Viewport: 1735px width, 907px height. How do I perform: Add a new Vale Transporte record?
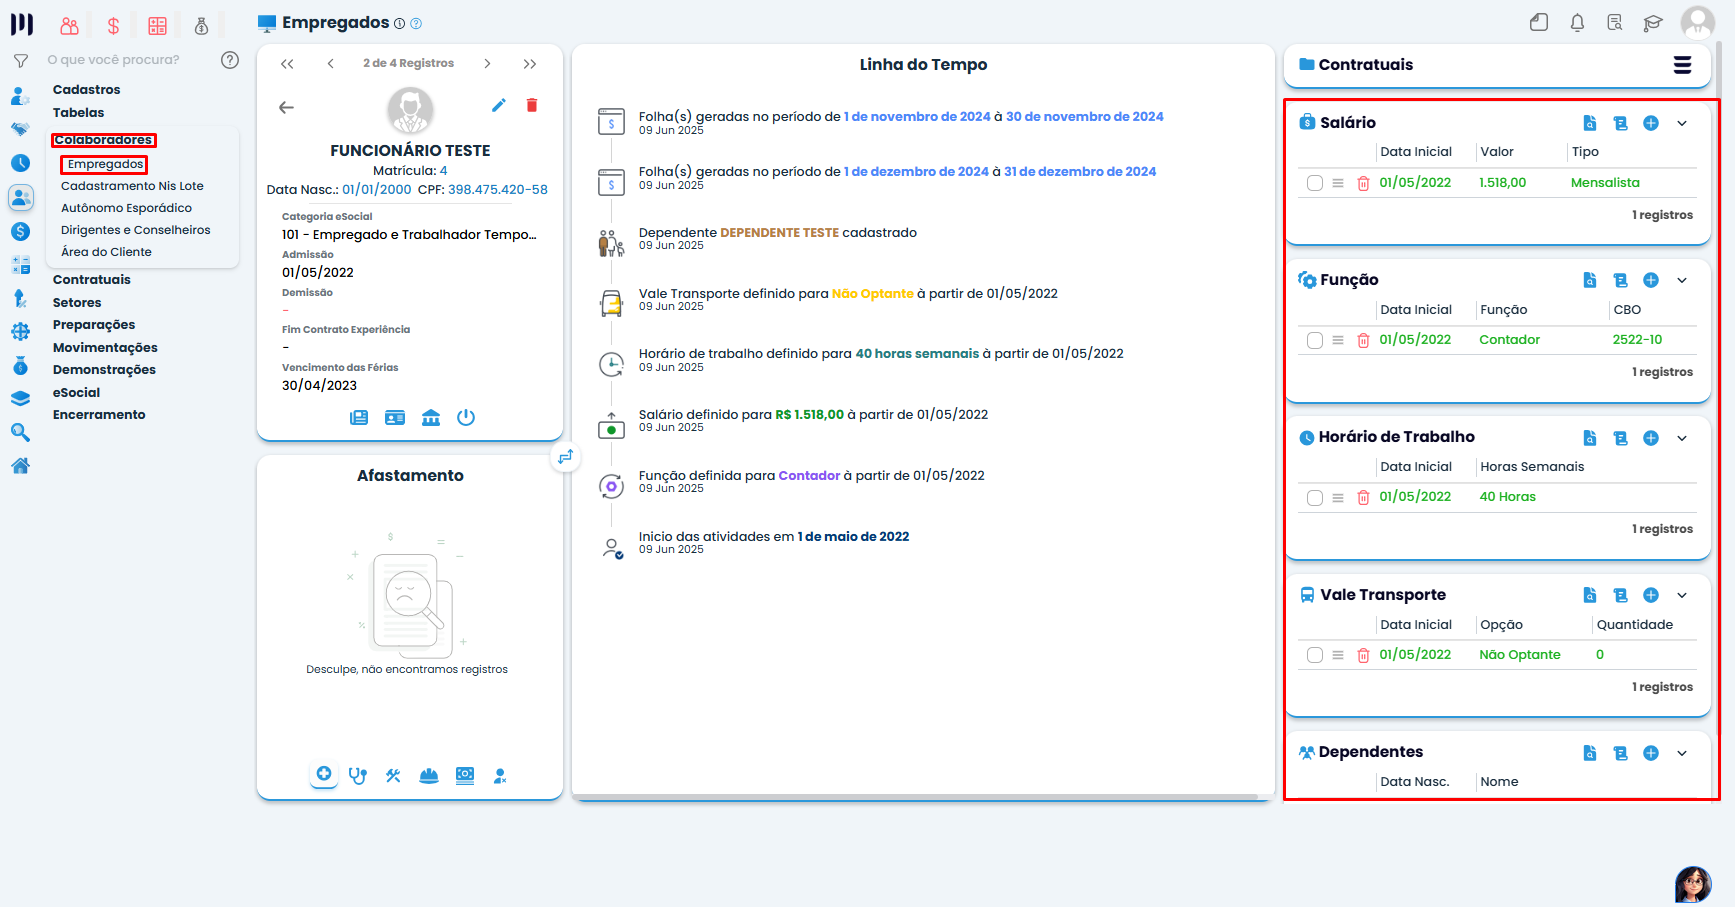click(x=1651, y=595)
